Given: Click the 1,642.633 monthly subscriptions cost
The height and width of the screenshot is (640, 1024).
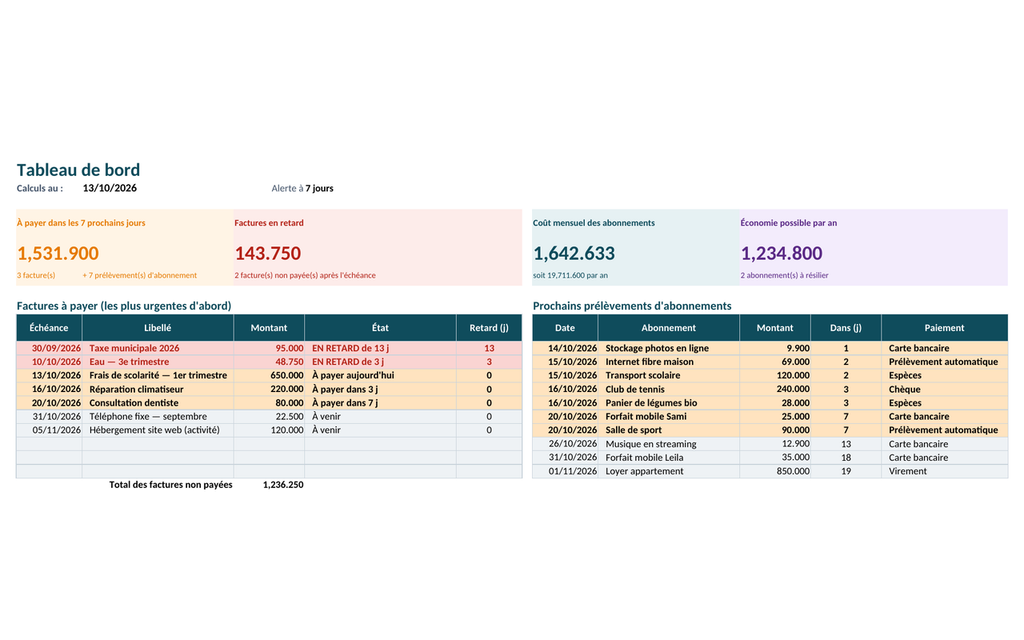Looking at the screenshot, I should [x=574, y=253].
